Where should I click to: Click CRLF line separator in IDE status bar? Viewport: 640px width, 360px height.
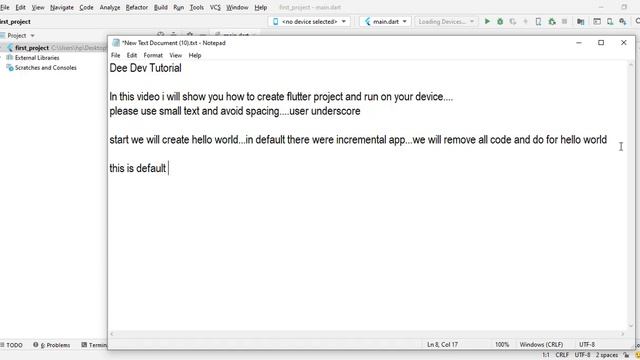[562, 355]
